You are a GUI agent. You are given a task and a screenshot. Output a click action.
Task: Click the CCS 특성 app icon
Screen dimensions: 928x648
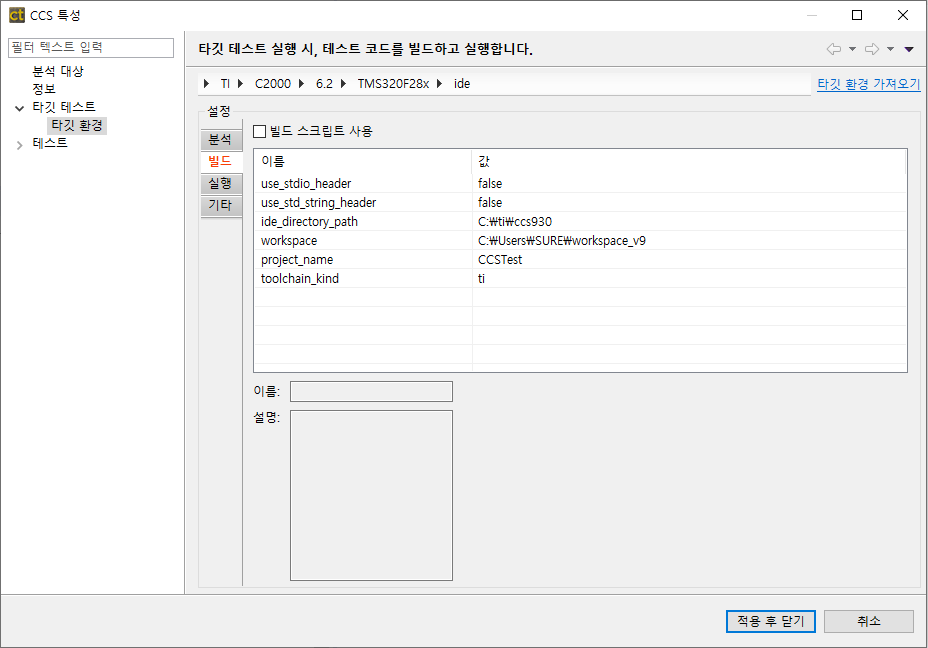[17, 15]
